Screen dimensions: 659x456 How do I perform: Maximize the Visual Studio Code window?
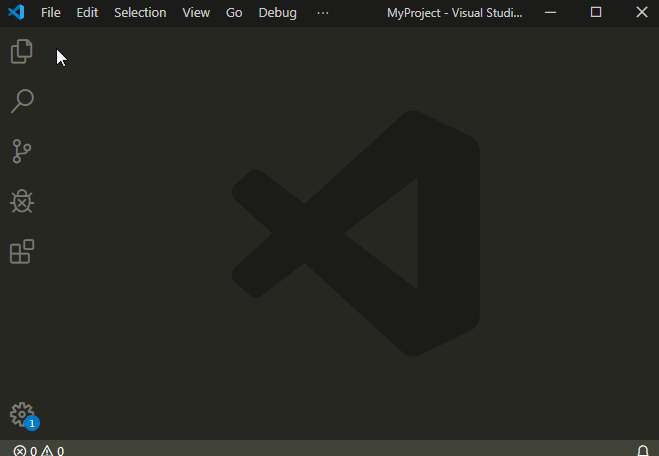596,13
